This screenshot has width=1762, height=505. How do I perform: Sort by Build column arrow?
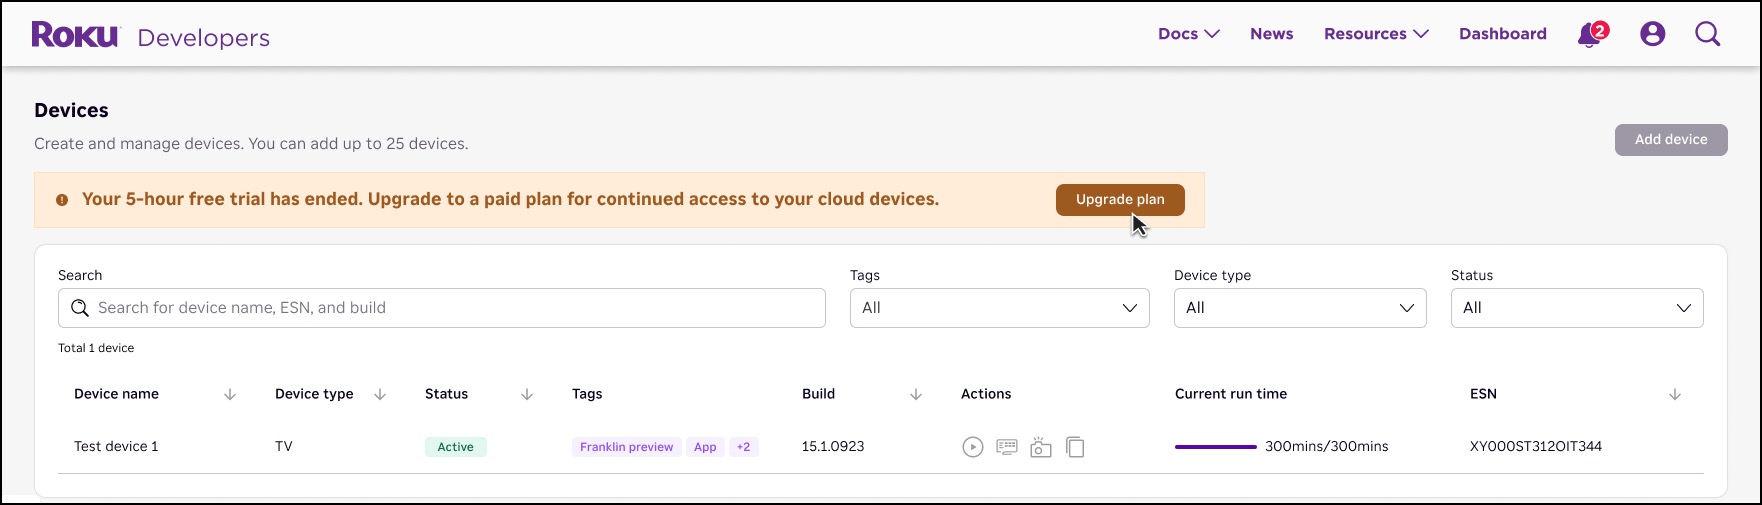(x=916, y=395)
